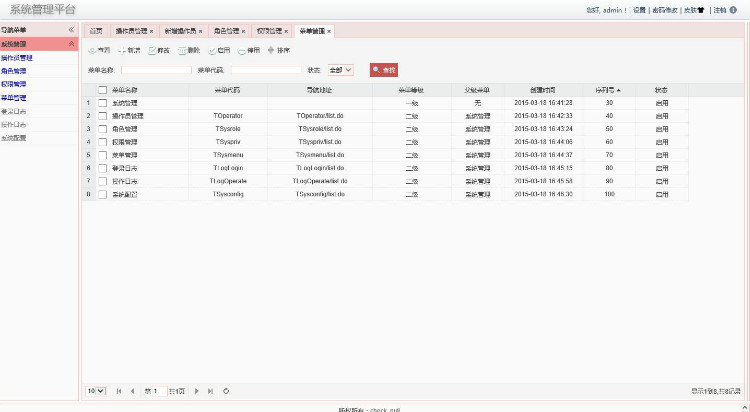Go to next page in pager
This screenshot has width=750, height=412.
[x=197, y=391]
